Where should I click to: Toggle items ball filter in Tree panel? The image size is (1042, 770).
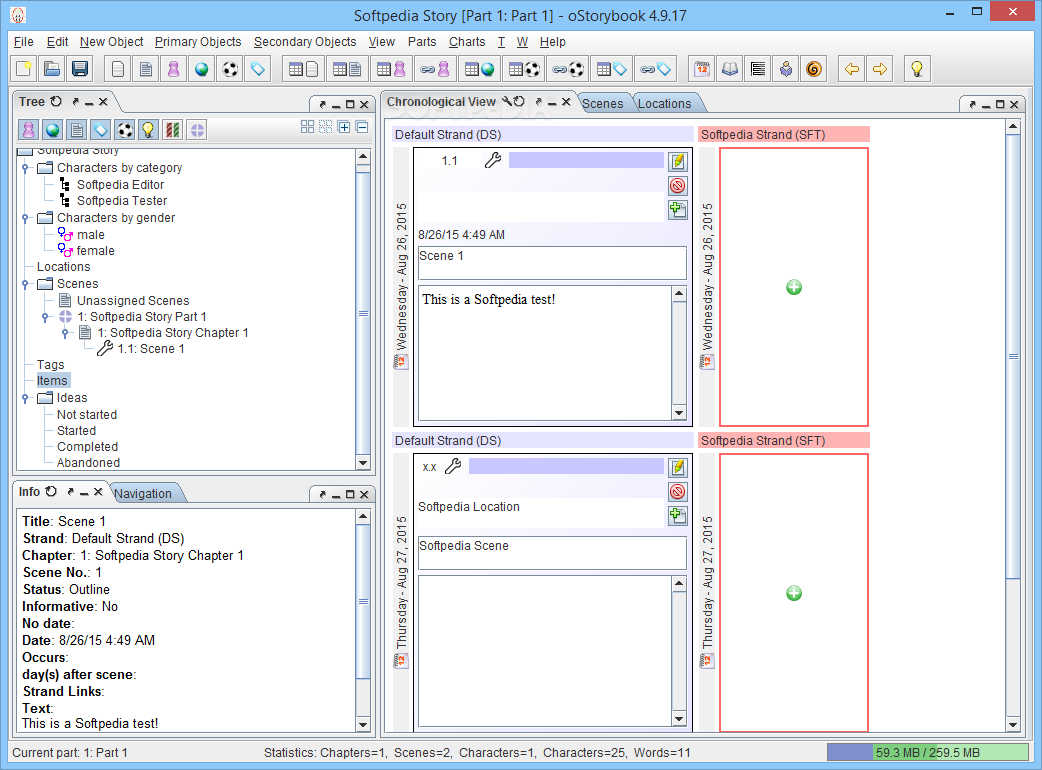pyautogui.click(x=125, y=130)
